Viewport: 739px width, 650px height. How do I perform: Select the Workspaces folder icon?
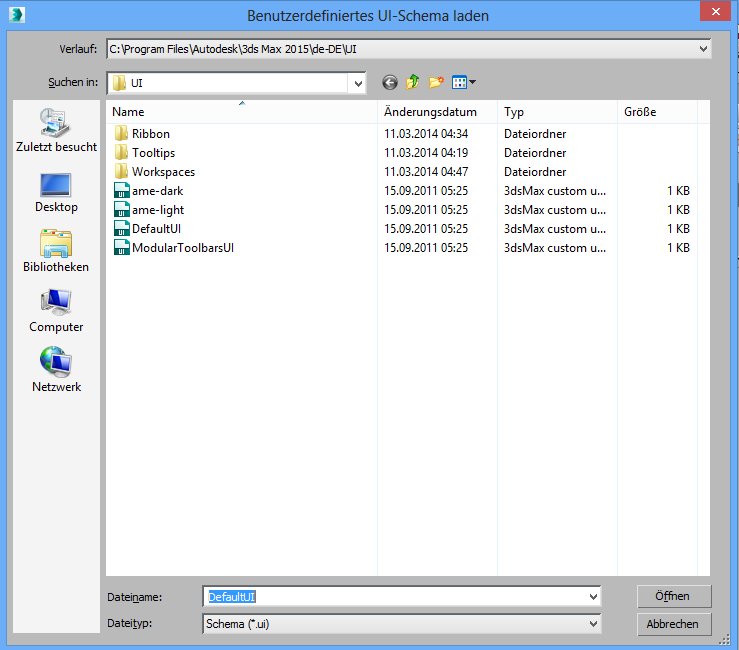(x=121, y=172)
